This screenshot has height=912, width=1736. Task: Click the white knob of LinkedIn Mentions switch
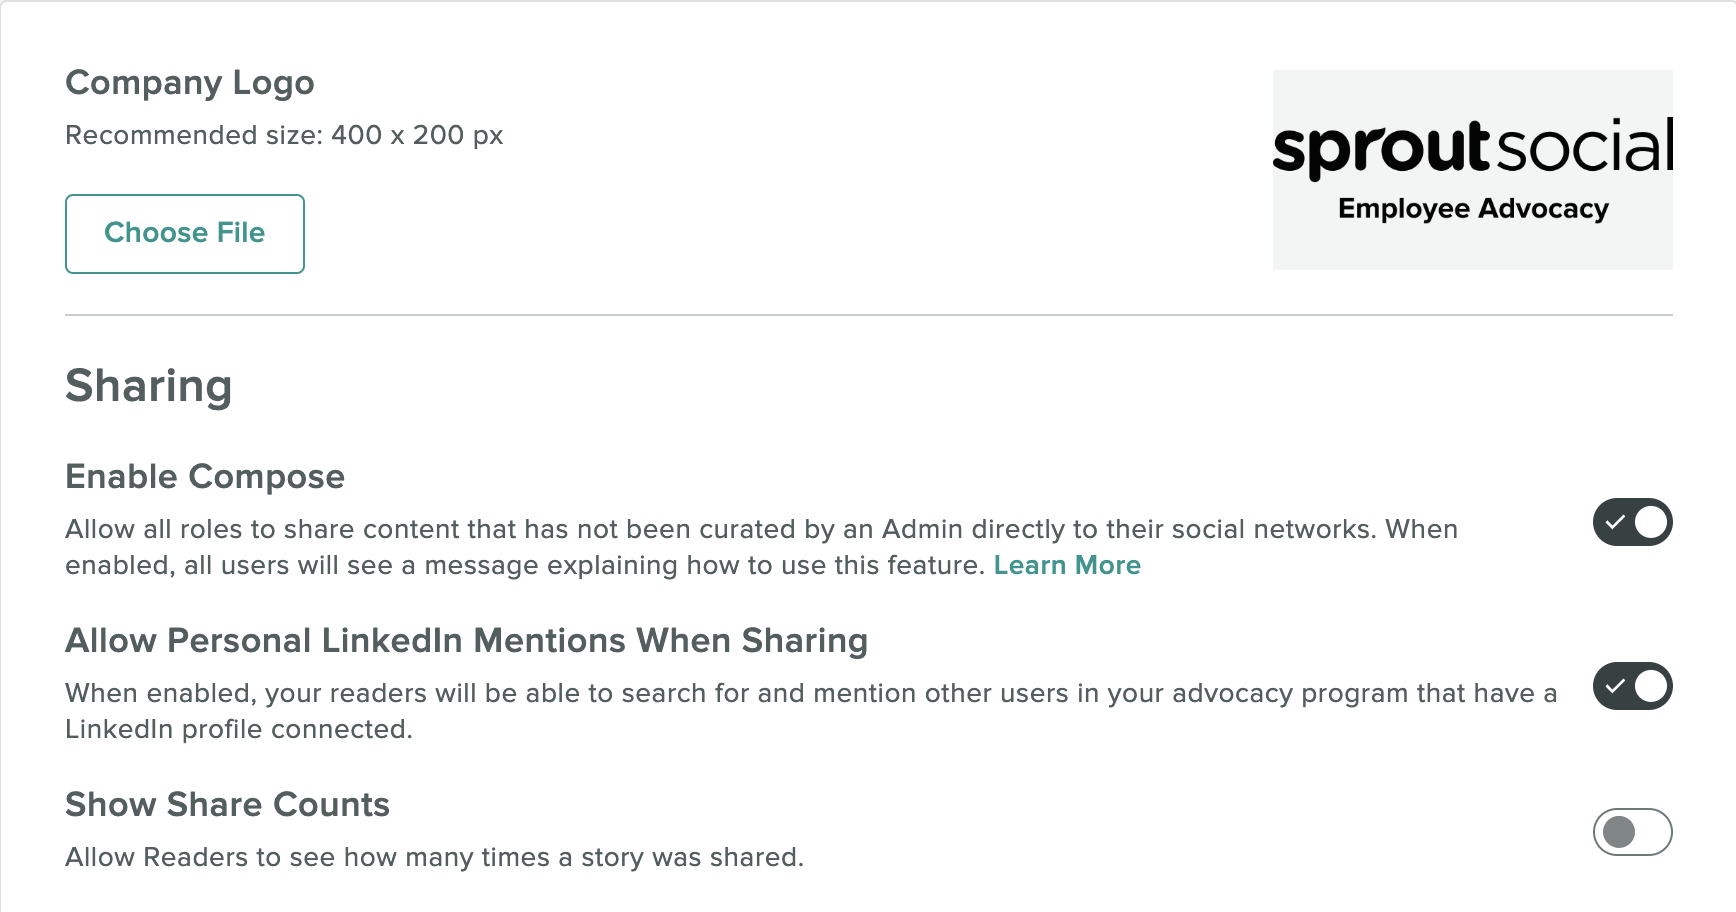pos(1651,686)
